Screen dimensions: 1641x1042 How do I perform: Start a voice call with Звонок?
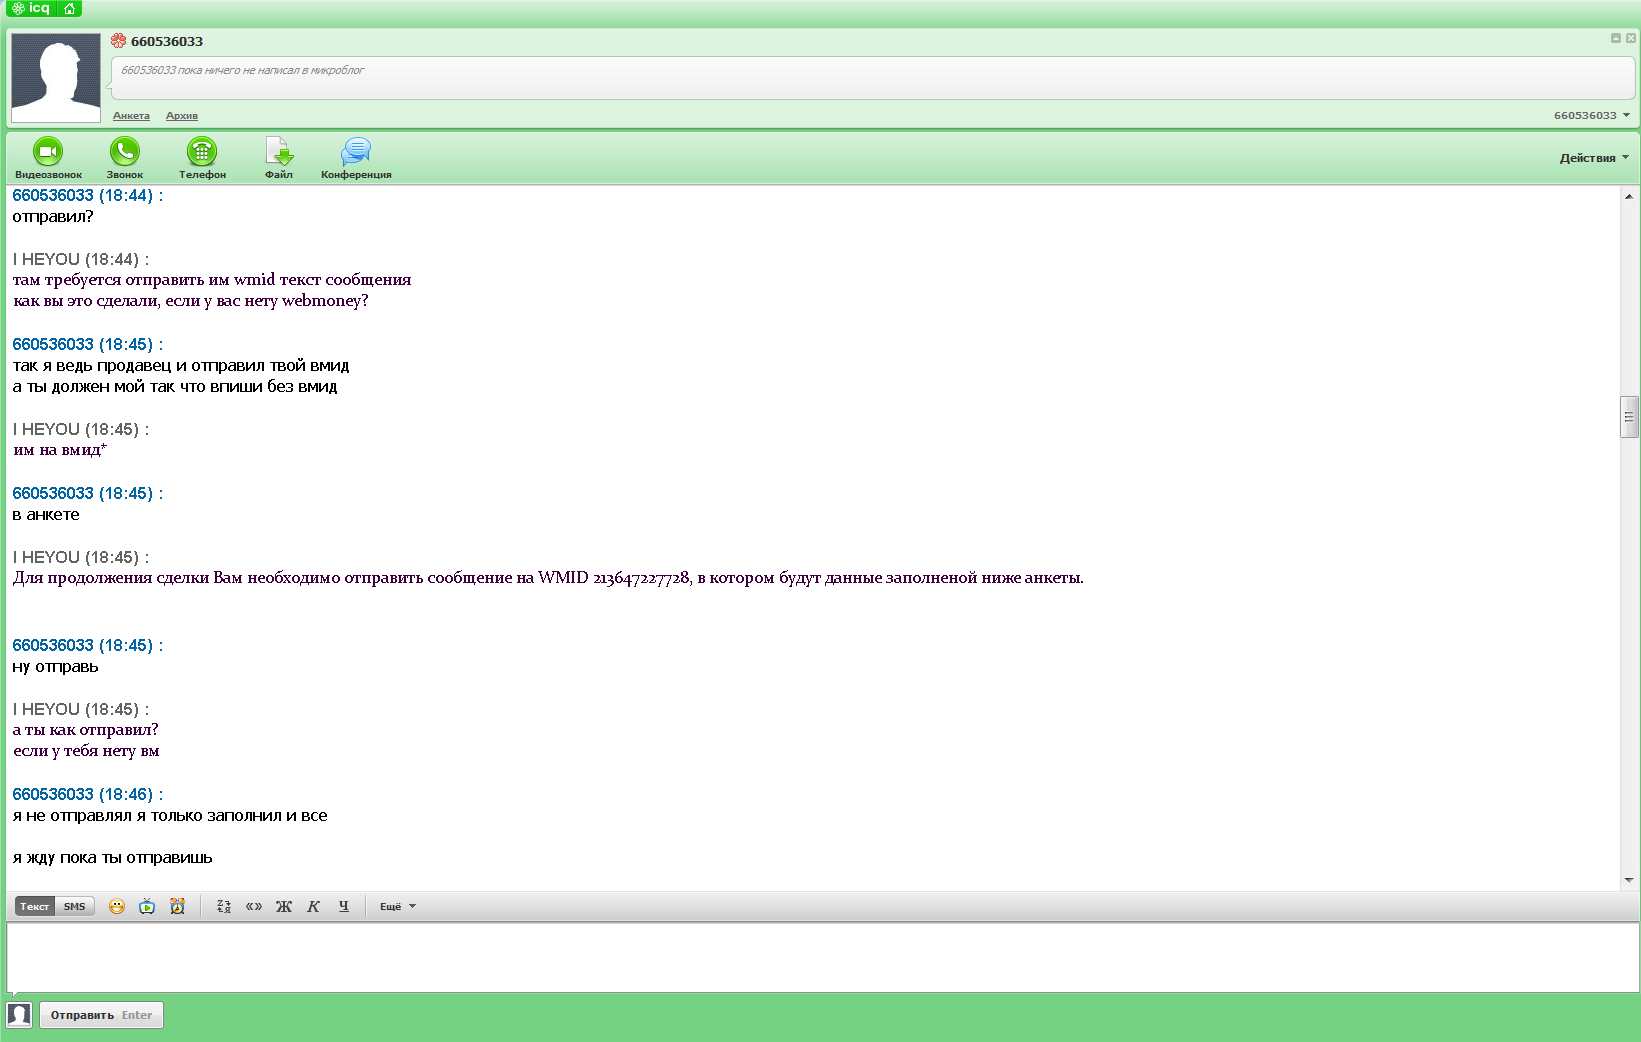(125, 158)
